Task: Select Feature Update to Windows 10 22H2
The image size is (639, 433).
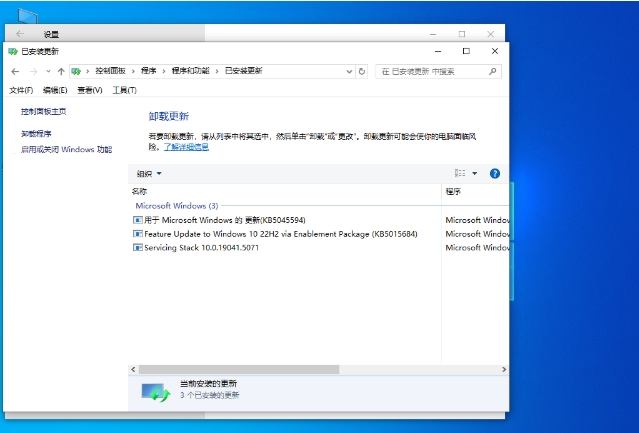Action: [x=280, y=233]
